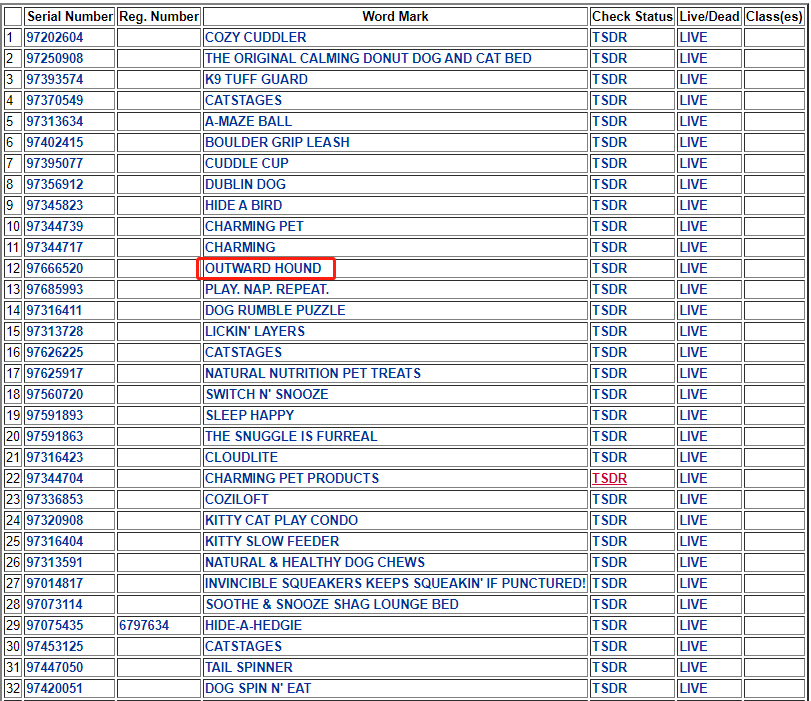This screenshot has height=701, width=811.
Task: Open the SLEEP HAPPY word mark
Action: [x=250, y=415]
